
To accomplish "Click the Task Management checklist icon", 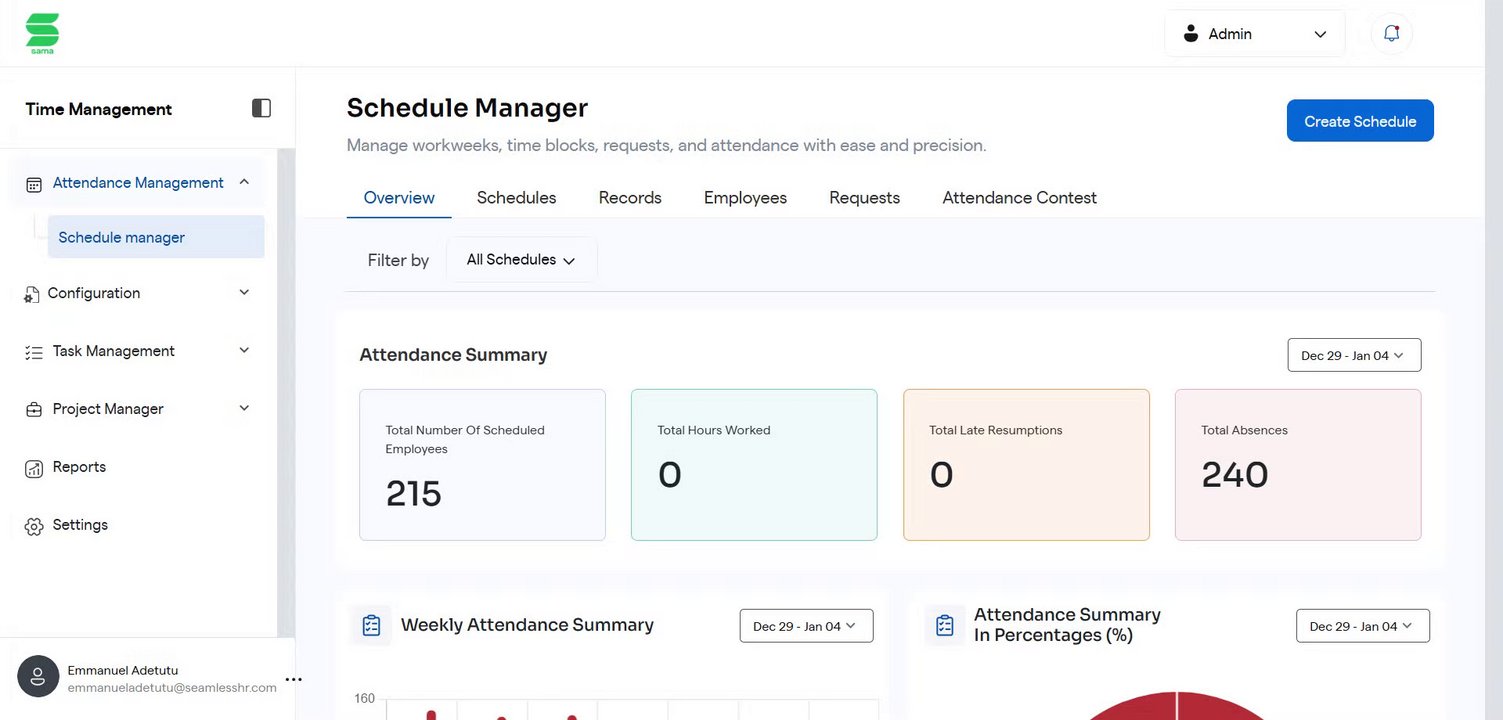I will click(x=34, y=352).
